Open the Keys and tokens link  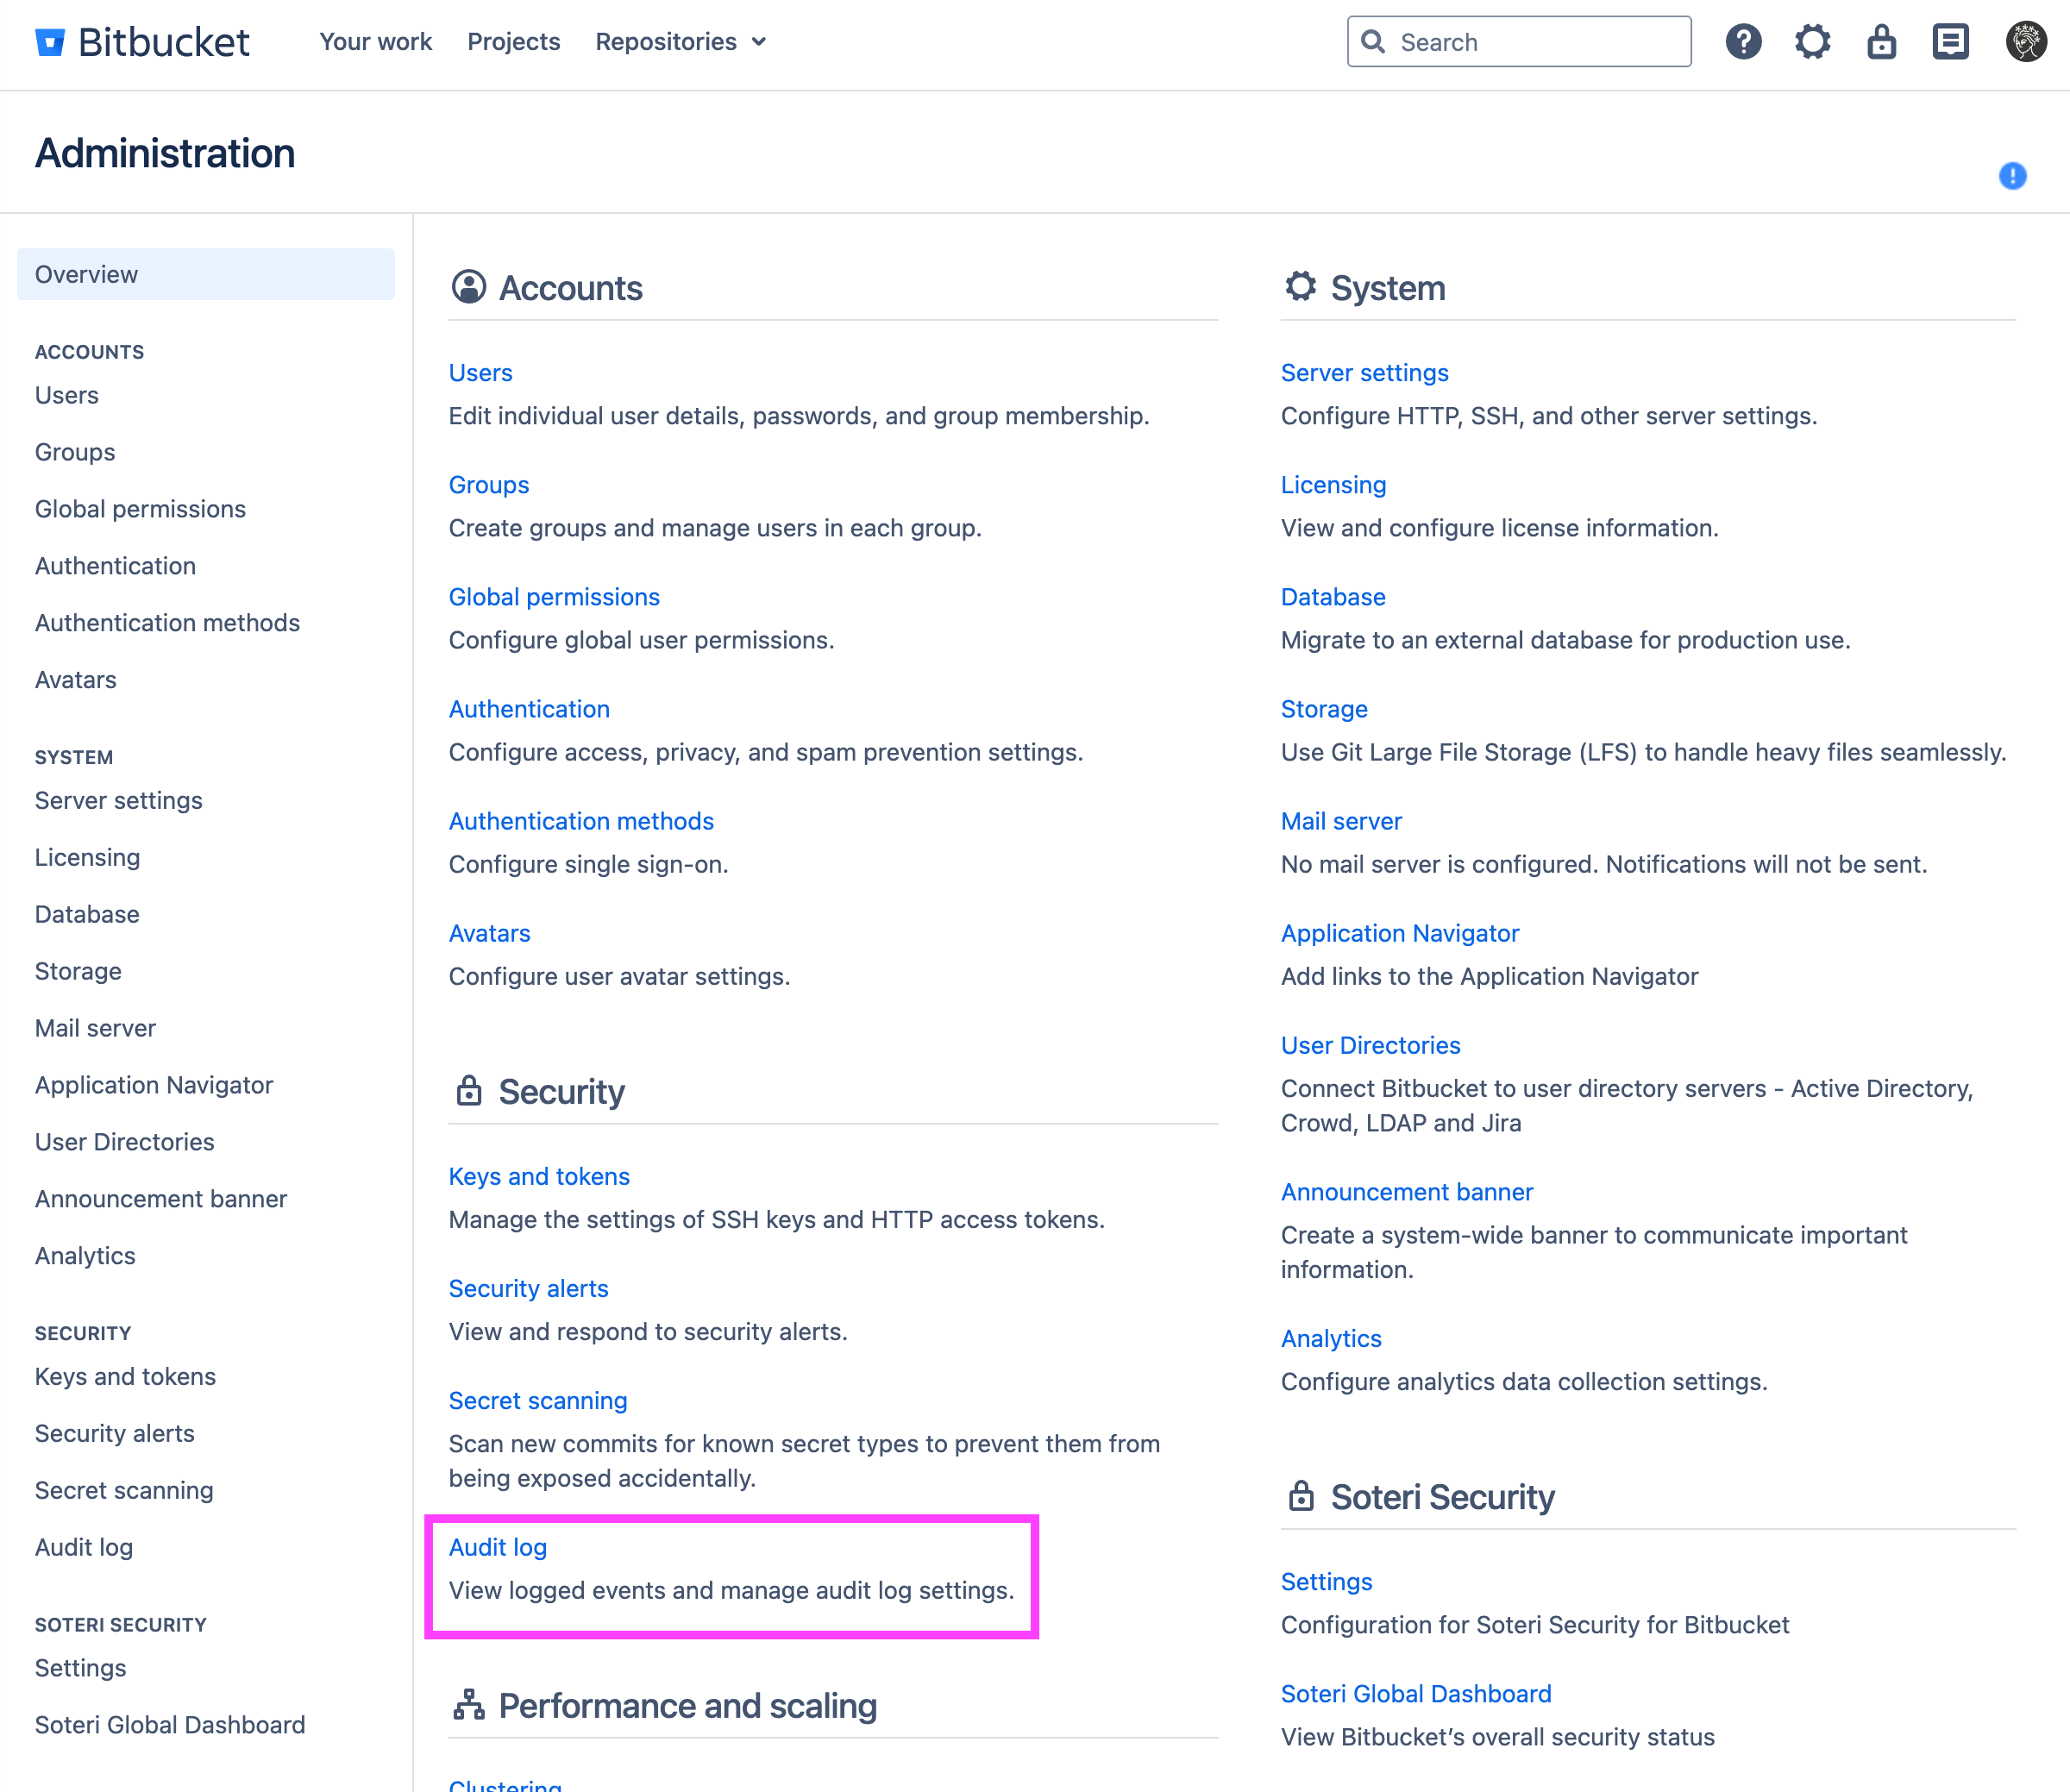(539, 1176)
